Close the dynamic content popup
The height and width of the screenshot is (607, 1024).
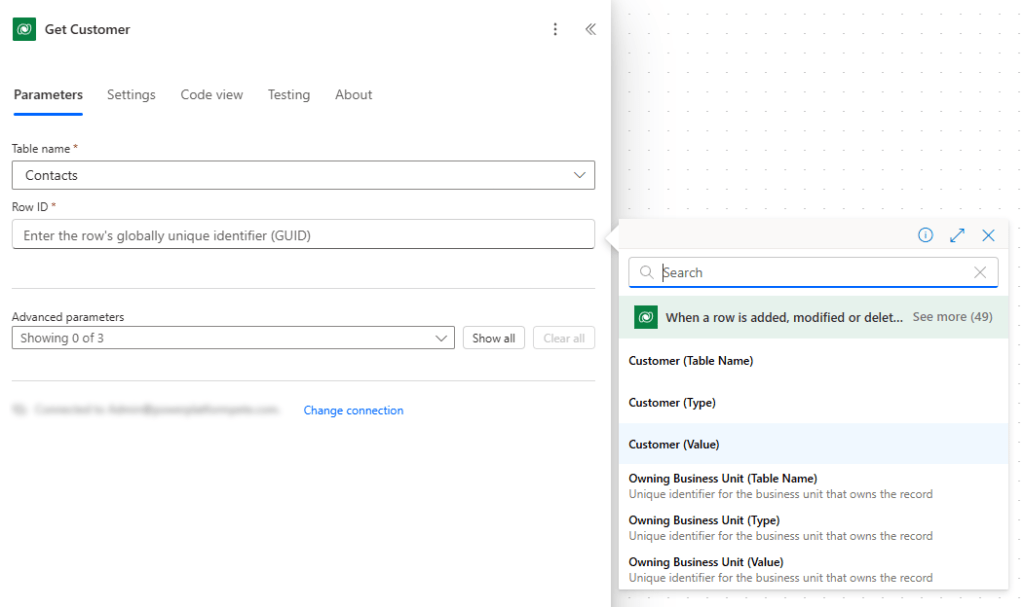988,235
